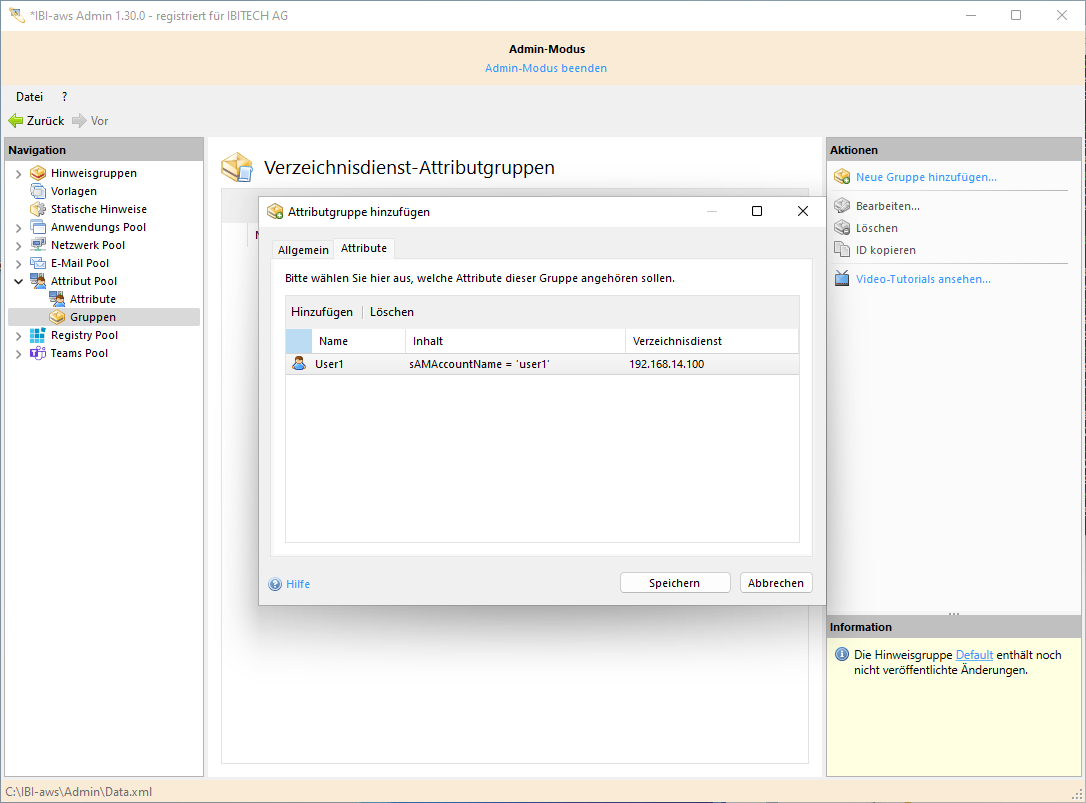Click the Teams Pool icon

point(38,353)
